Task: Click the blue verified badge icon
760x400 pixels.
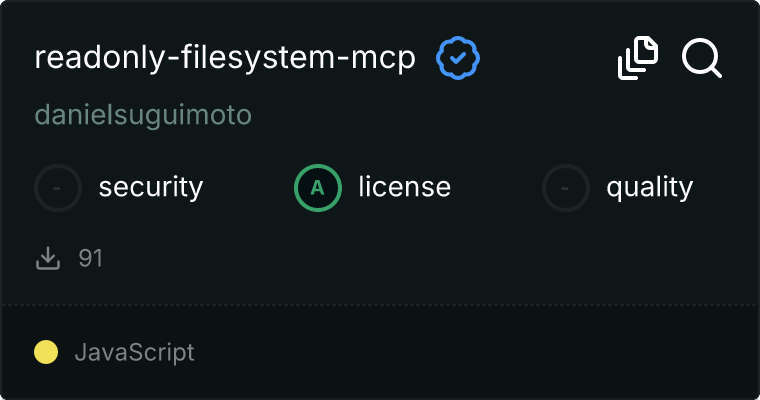Action: pyautogui.click(x=458, y=59)
